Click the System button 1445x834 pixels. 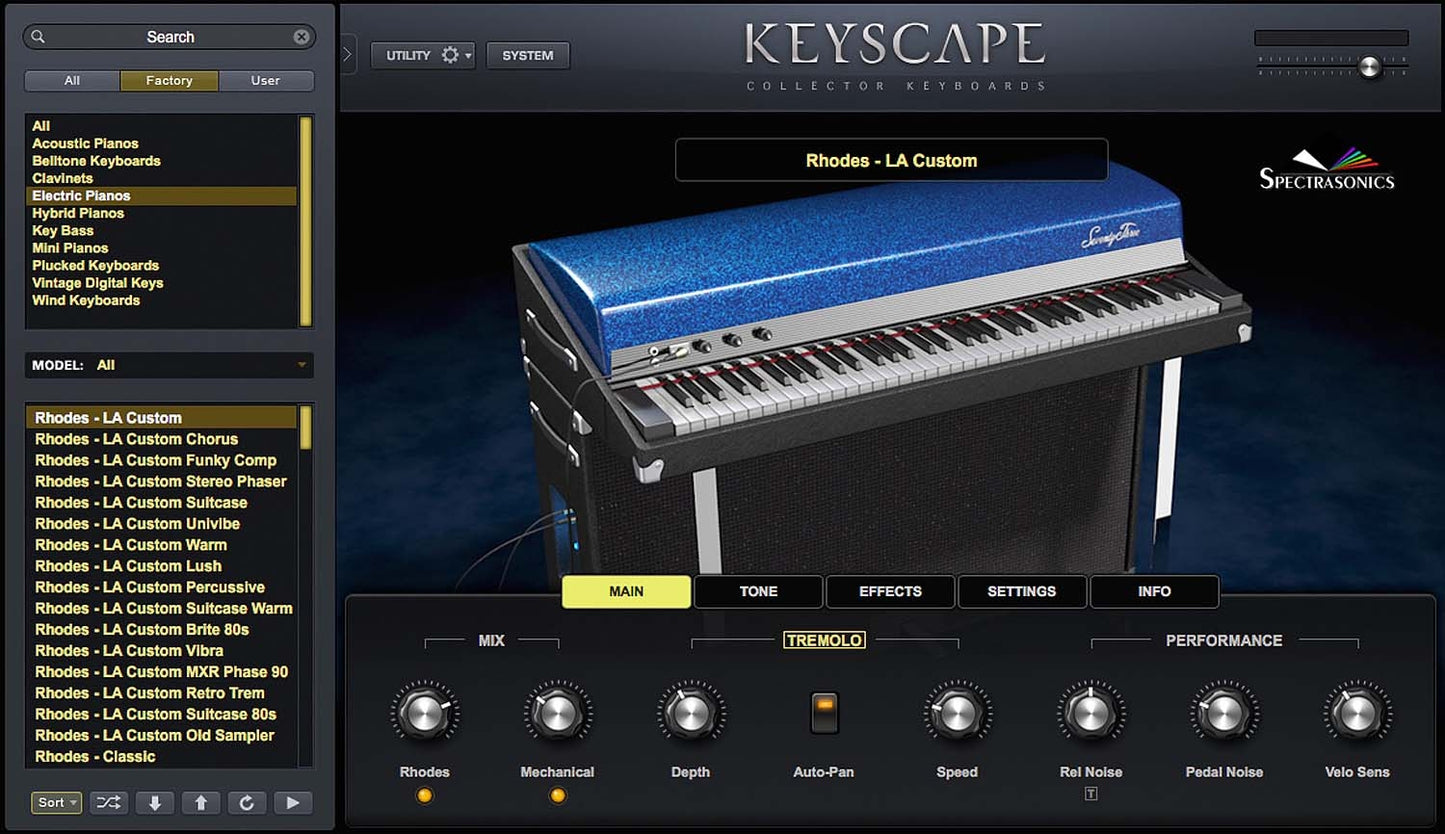(527, 56)
